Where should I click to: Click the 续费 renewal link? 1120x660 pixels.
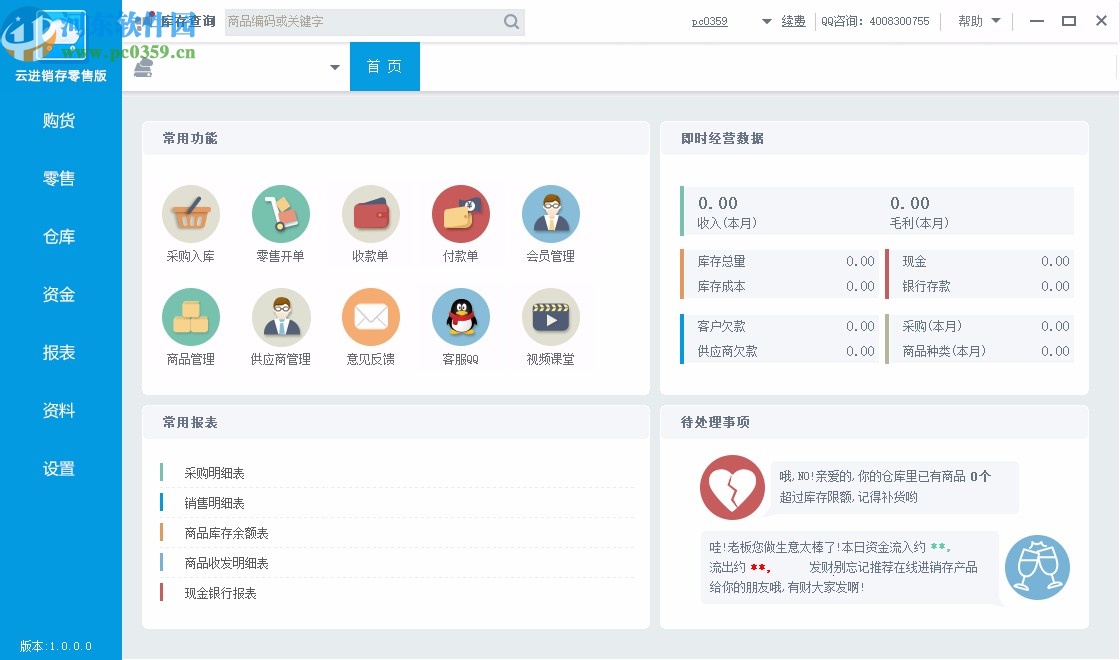tap(792, 20)
